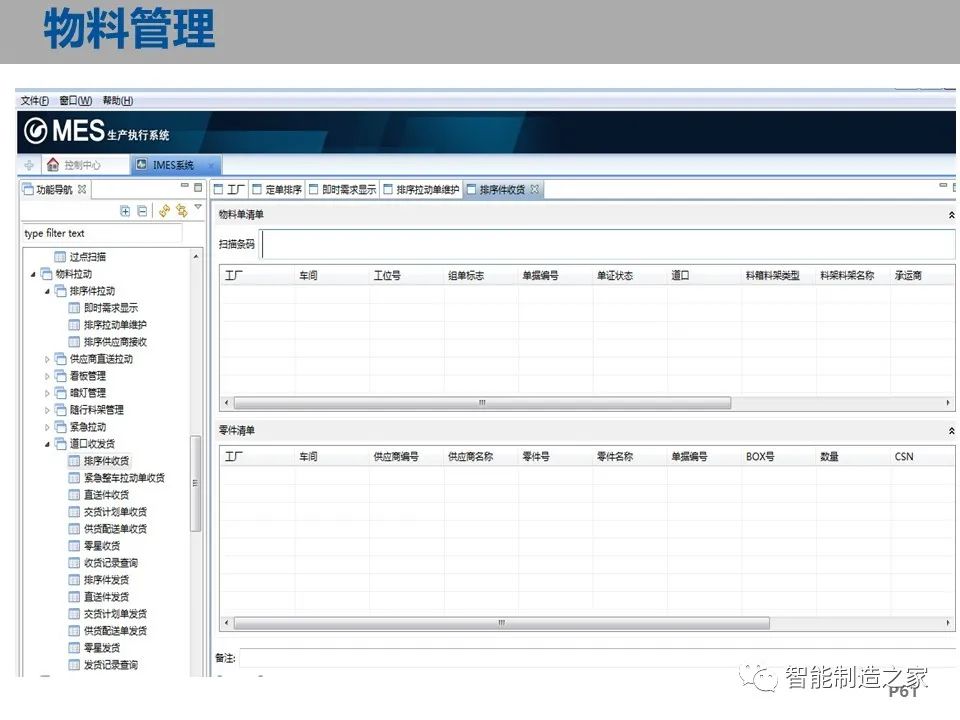Switch to the 即时需求显示 editor tab

343,190
